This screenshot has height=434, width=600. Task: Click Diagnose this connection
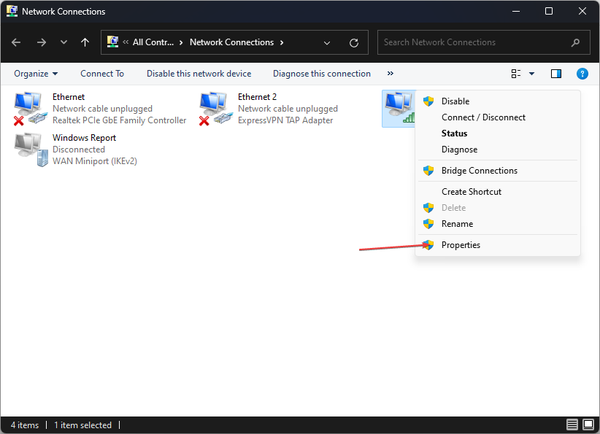coord(322,73)
